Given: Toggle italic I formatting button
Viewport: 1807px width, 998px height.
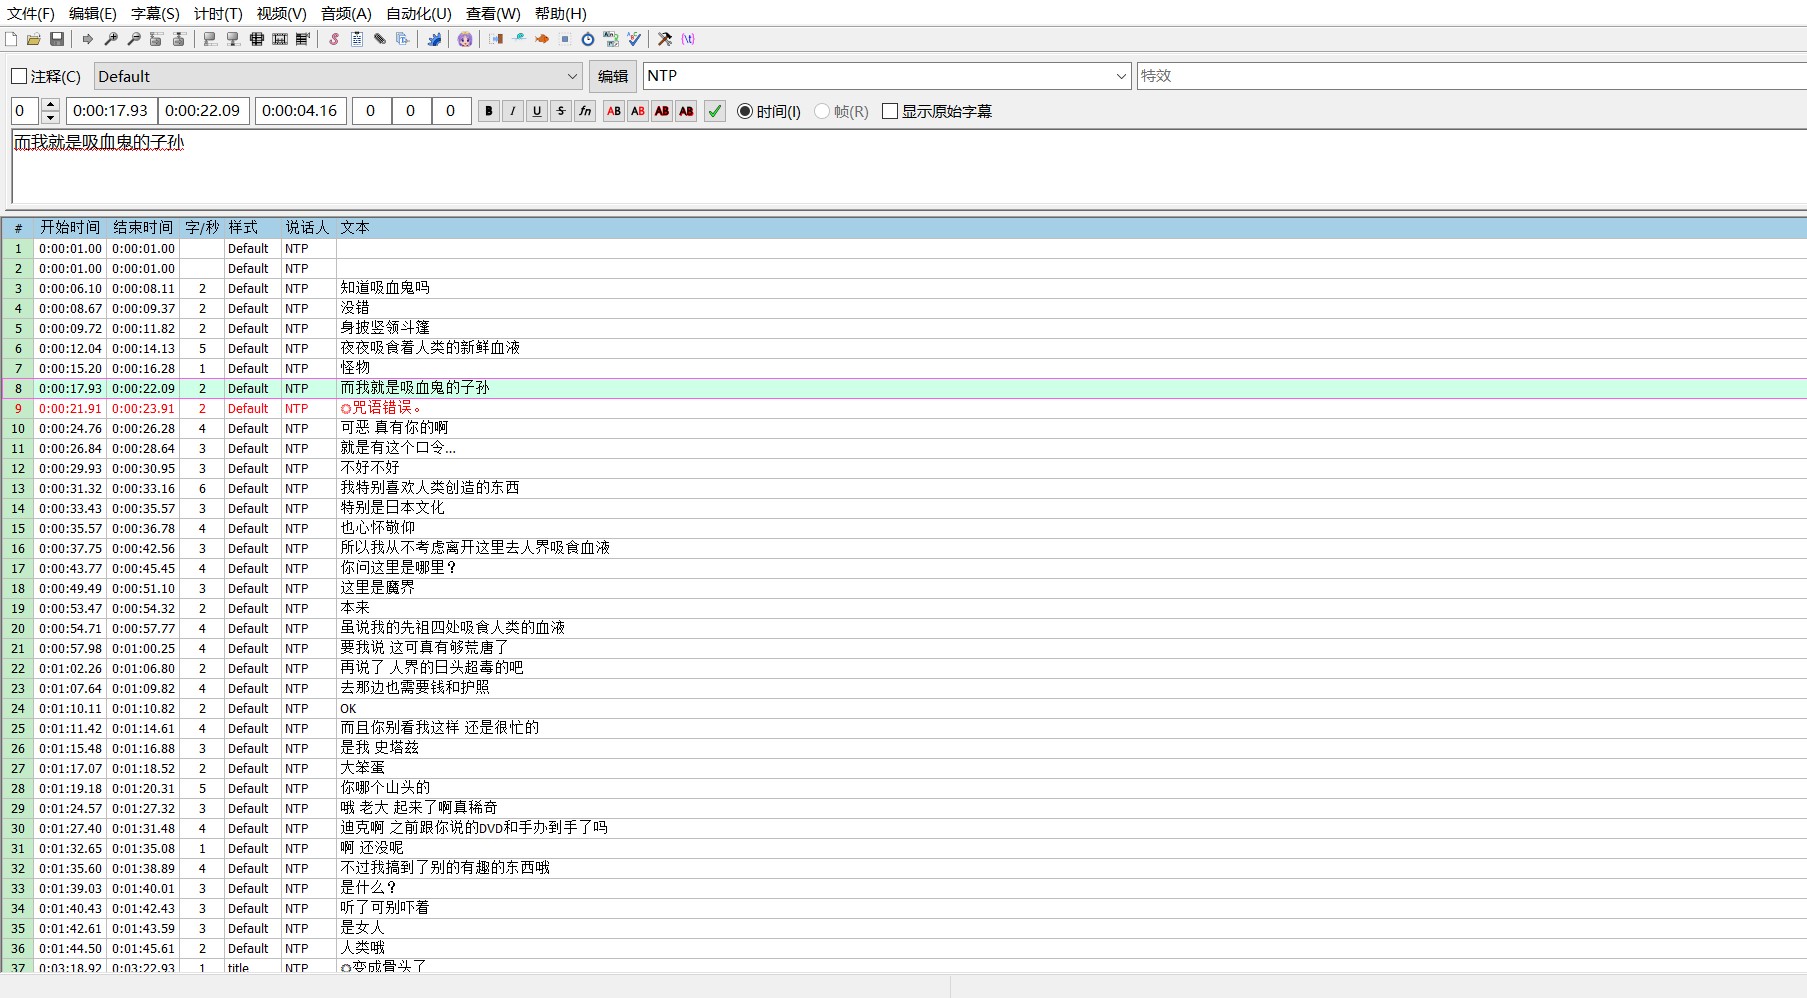Looking at the screenshot, I should [x=513, y=111].
